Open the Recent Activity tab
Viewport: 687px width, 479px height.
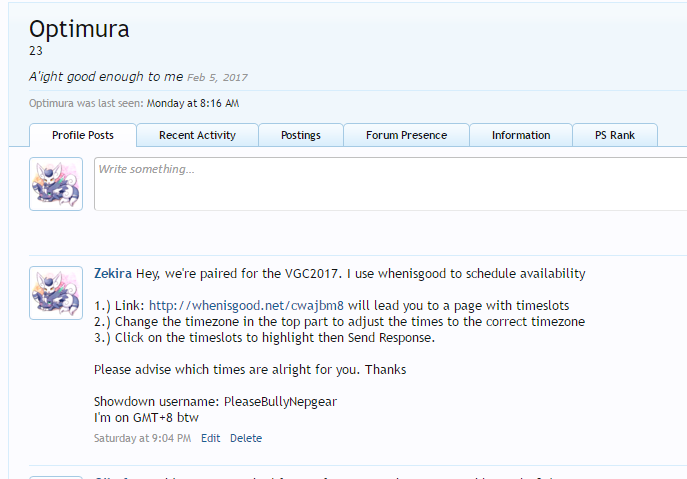[197, 135]
